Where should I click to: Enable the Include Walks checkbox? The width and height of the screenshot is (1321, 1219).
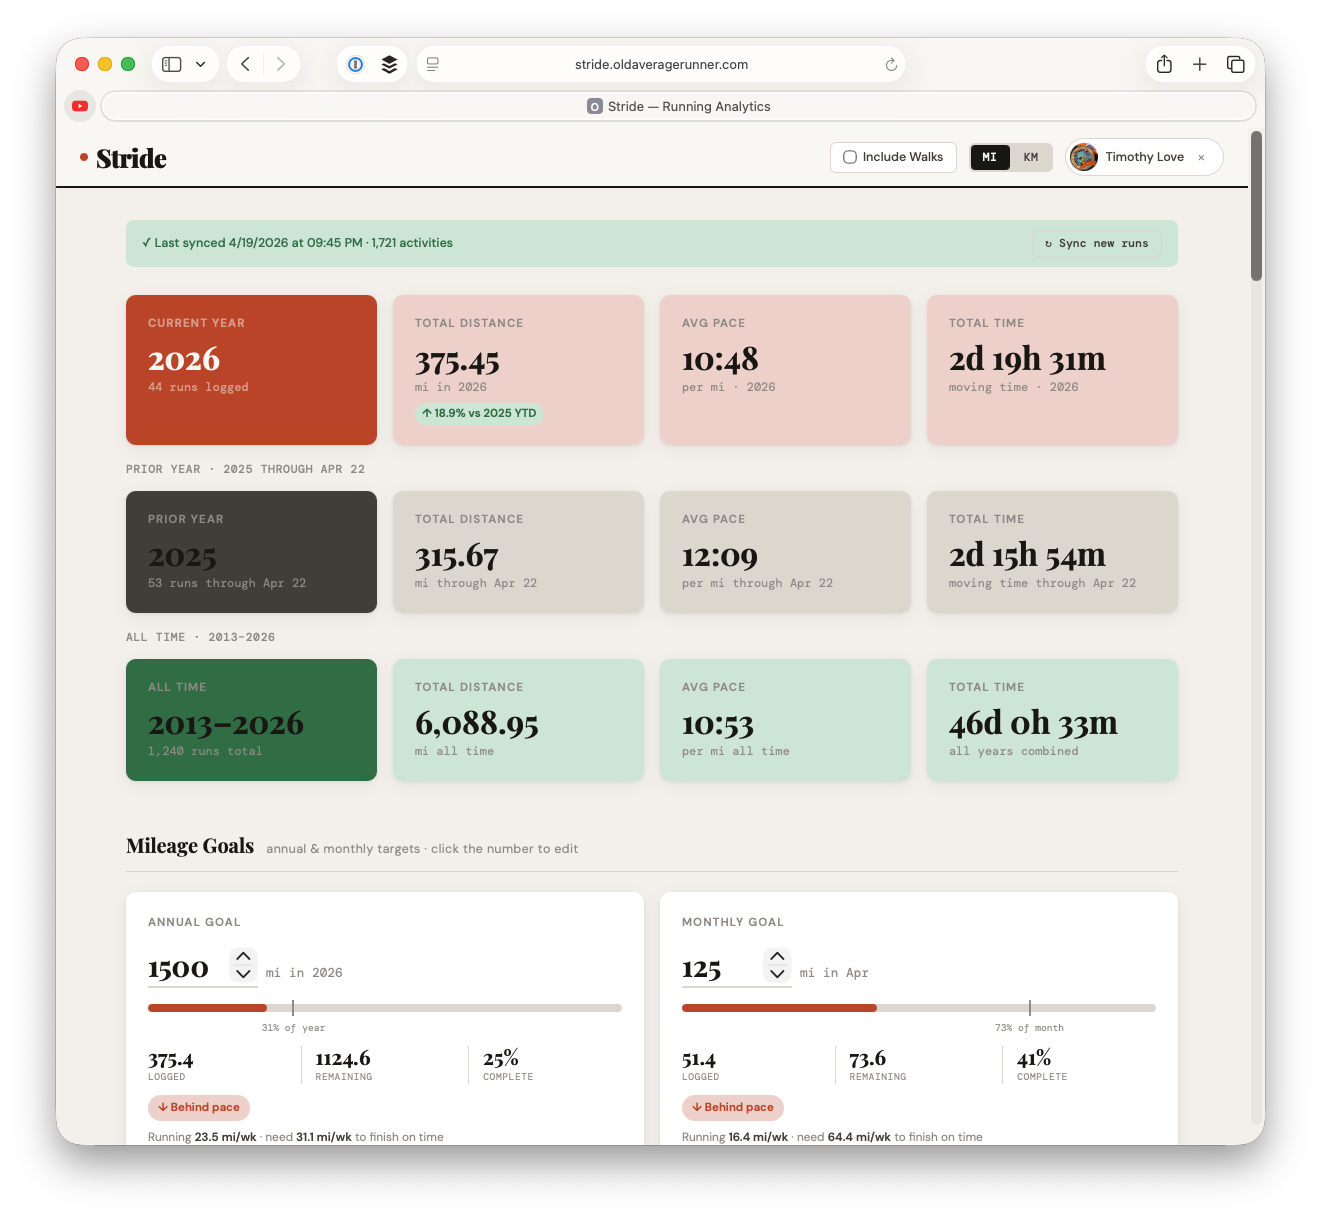click(850, 157)
